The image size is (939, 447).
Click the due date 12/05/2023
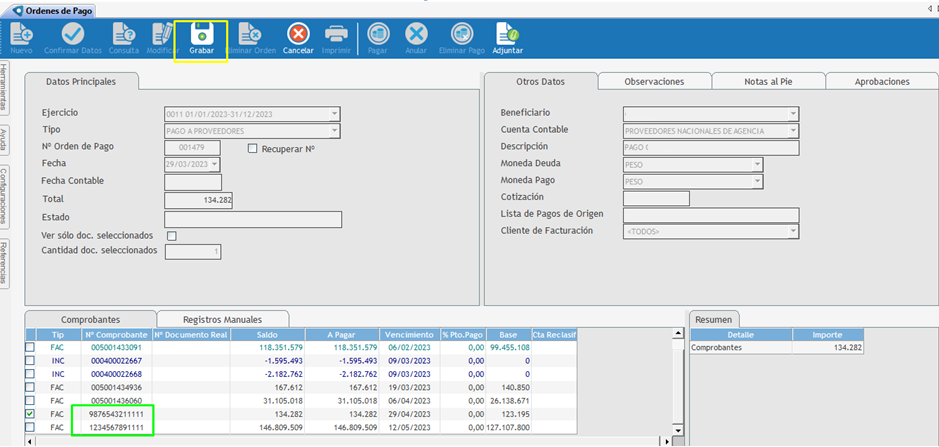point(409,428)
